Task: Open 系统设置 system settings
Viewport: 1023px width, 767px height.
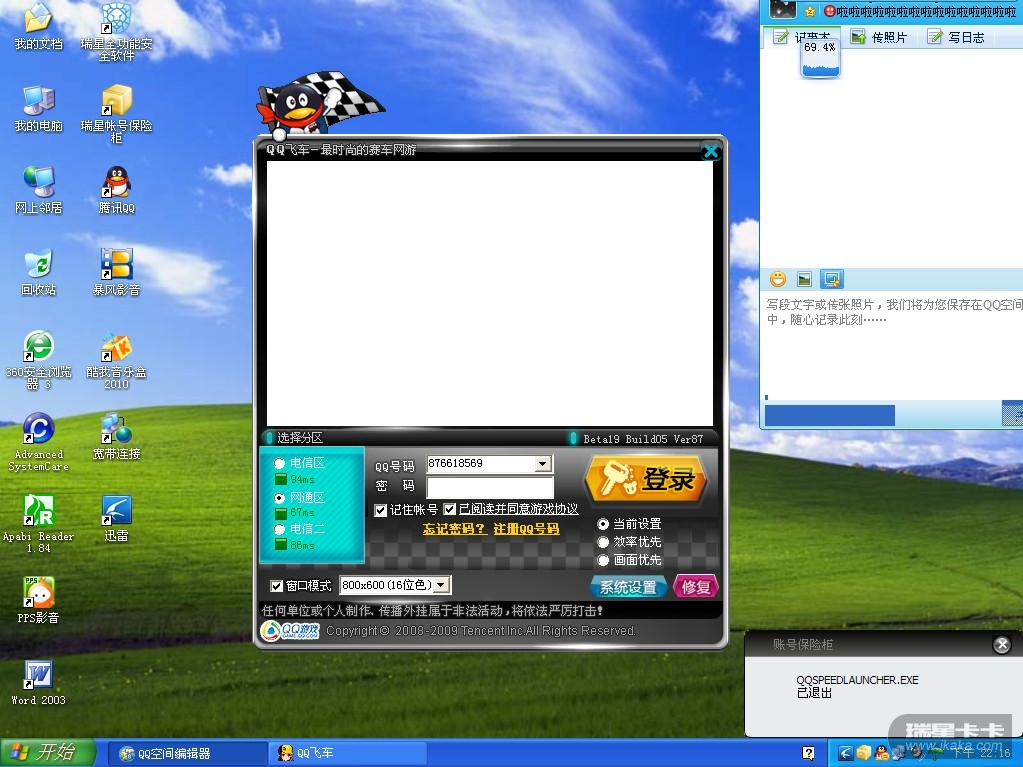Action: pos(629,587)
